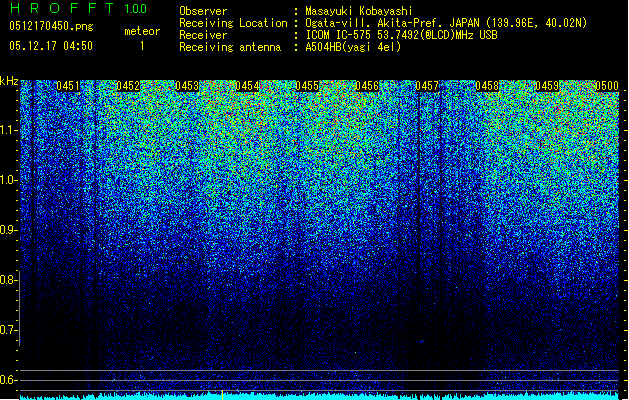Click the 1.1 frequency axis label

tap(9, 130)
